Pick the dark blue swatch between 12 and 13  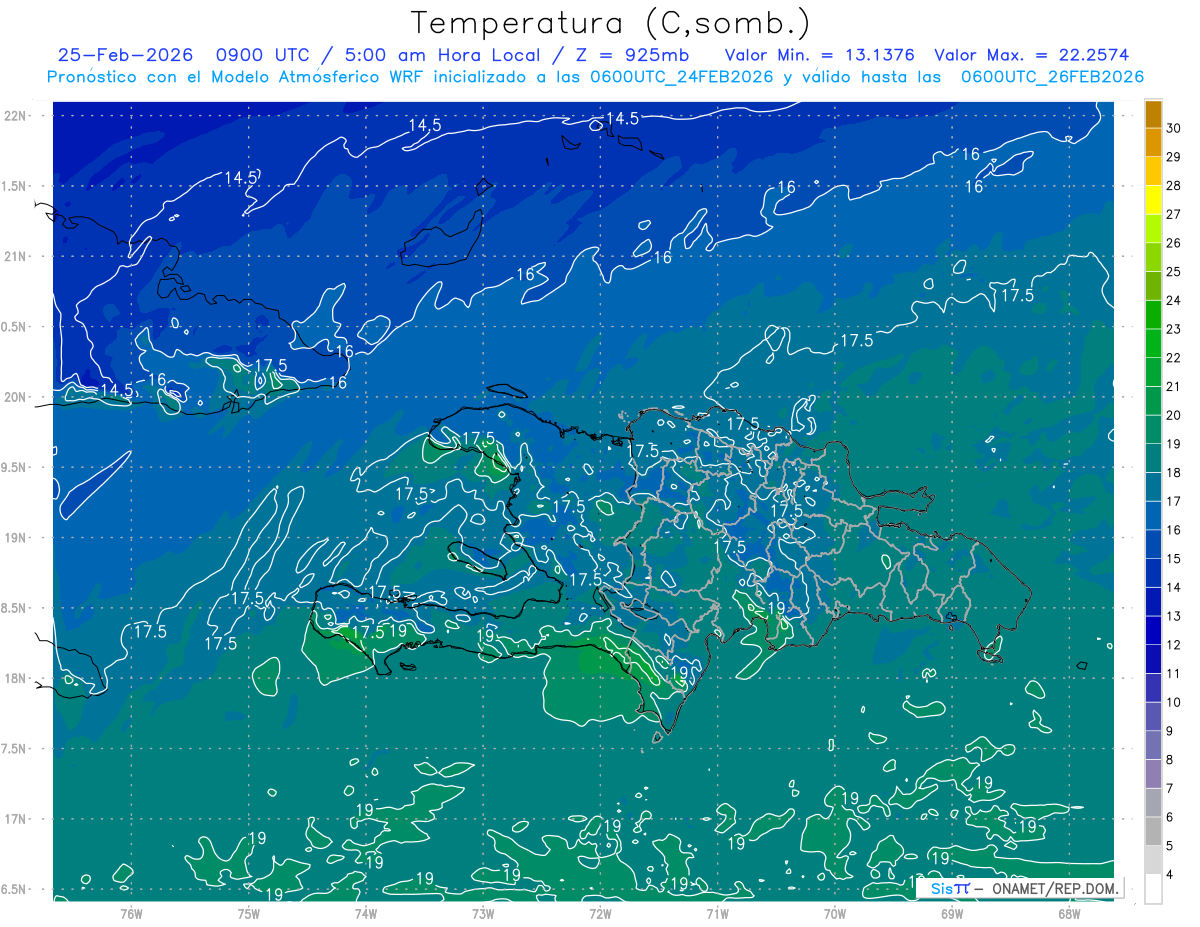pos(1153,630)
